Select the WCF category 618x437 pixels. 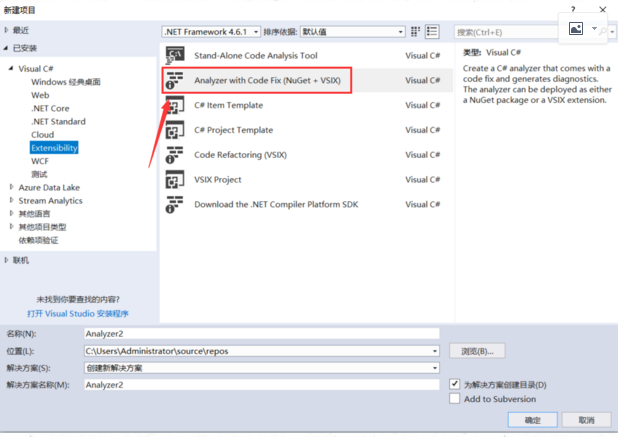40,161
